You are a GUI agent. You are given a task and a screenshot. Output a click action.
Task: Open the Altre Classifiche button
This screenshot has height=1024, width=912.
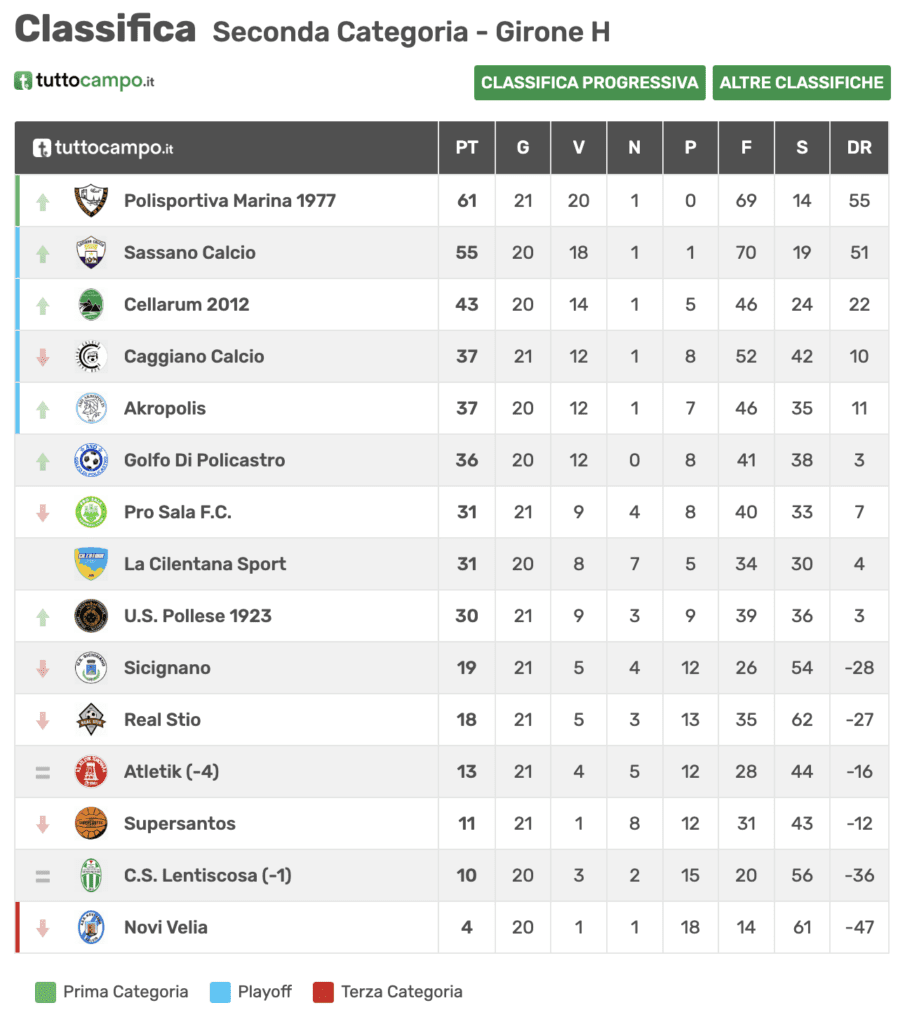[802, 83]
